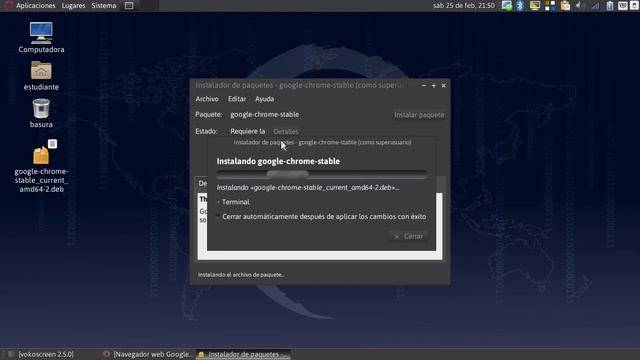This screenshot has width=640, height=360.
Task: Open the Ayuda menu in package installer
Action: (264, 99)
